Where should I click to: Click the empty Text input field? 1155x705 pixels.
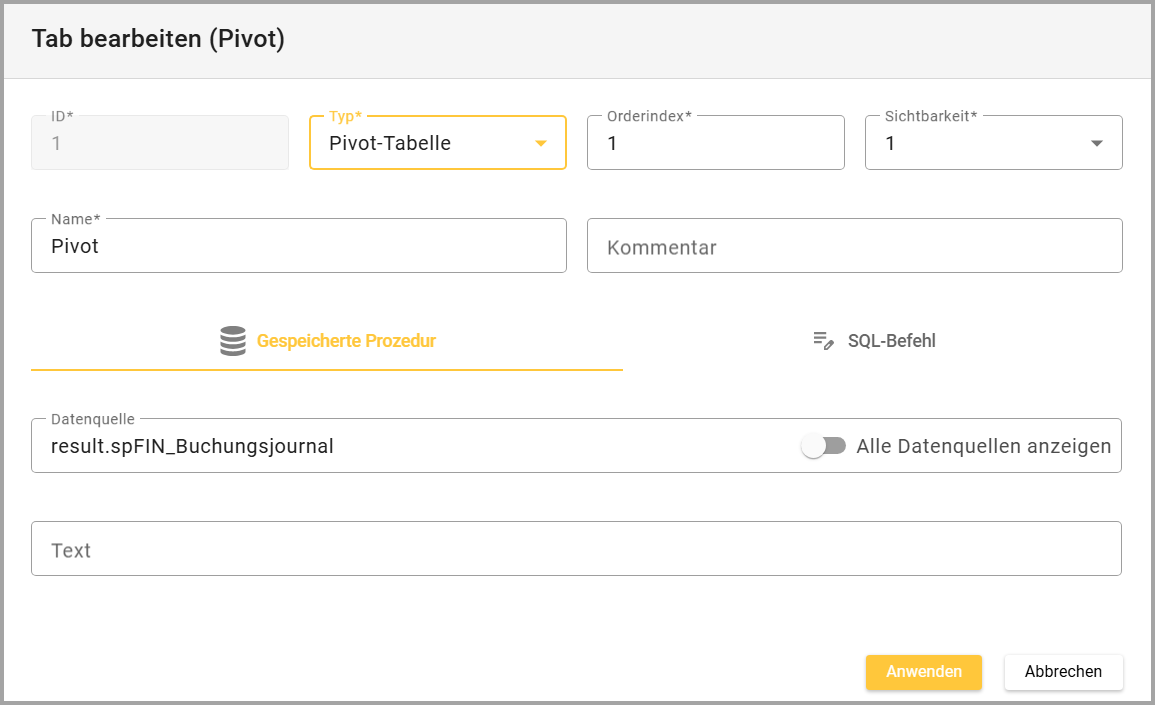pyautogui.click(x=576, y=550)
